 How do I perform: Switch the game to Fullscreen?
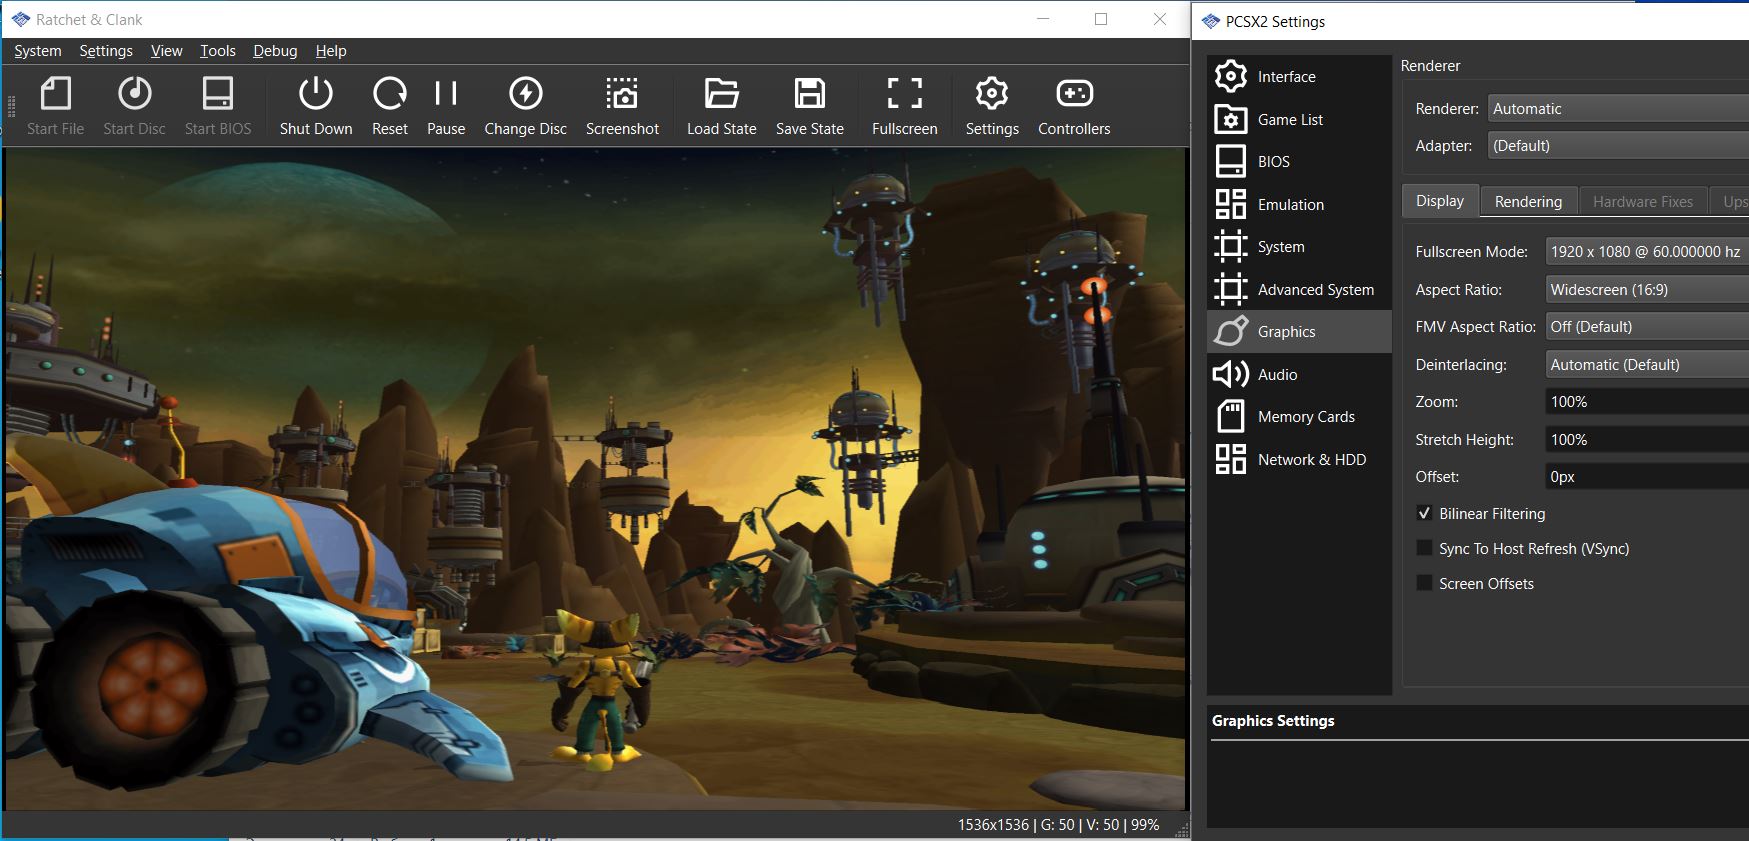(x=905, y=106)
